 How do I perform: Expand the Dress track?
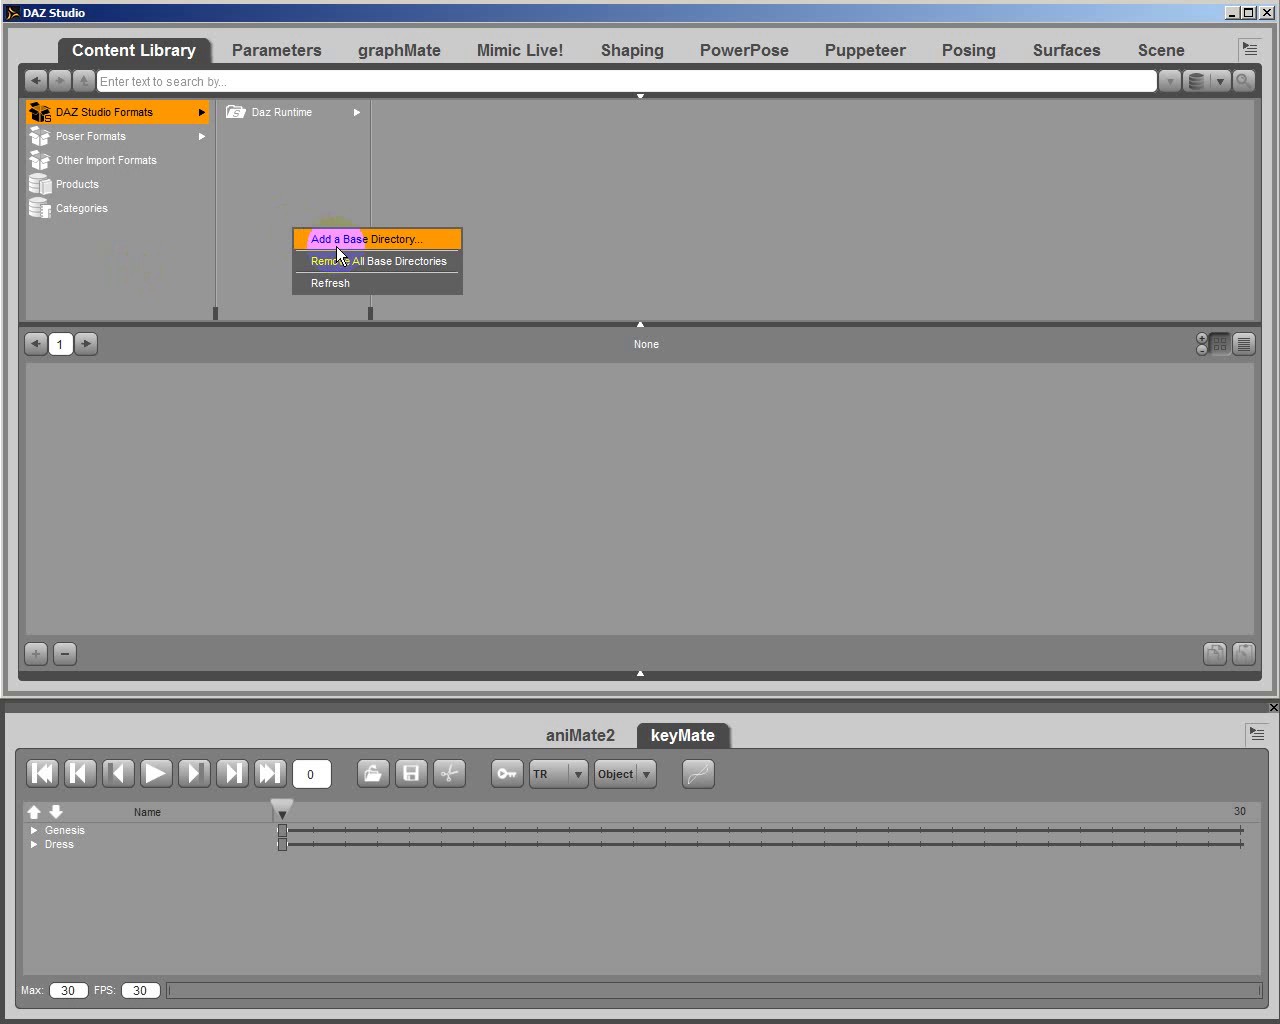tap(34, 844)
